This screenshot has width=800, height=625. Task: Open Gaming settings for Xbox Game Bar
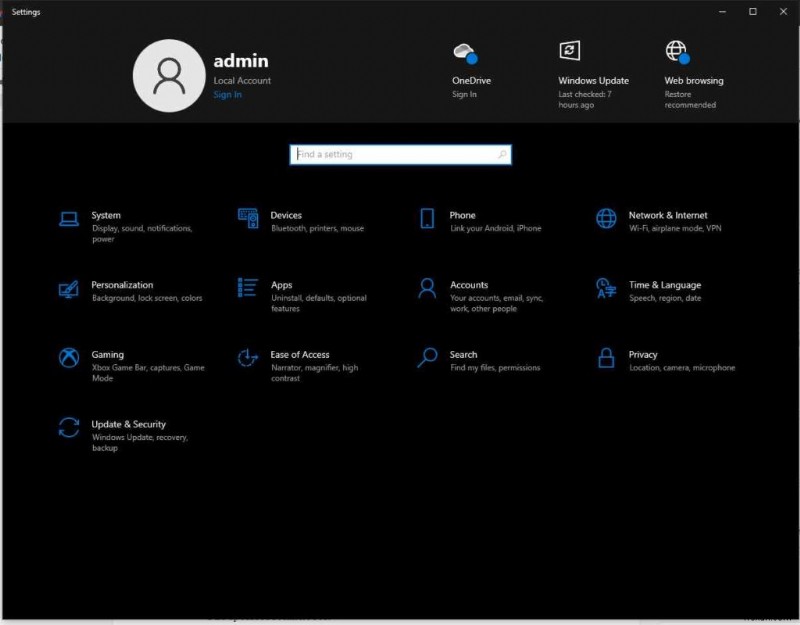click(x=107, y=354)
